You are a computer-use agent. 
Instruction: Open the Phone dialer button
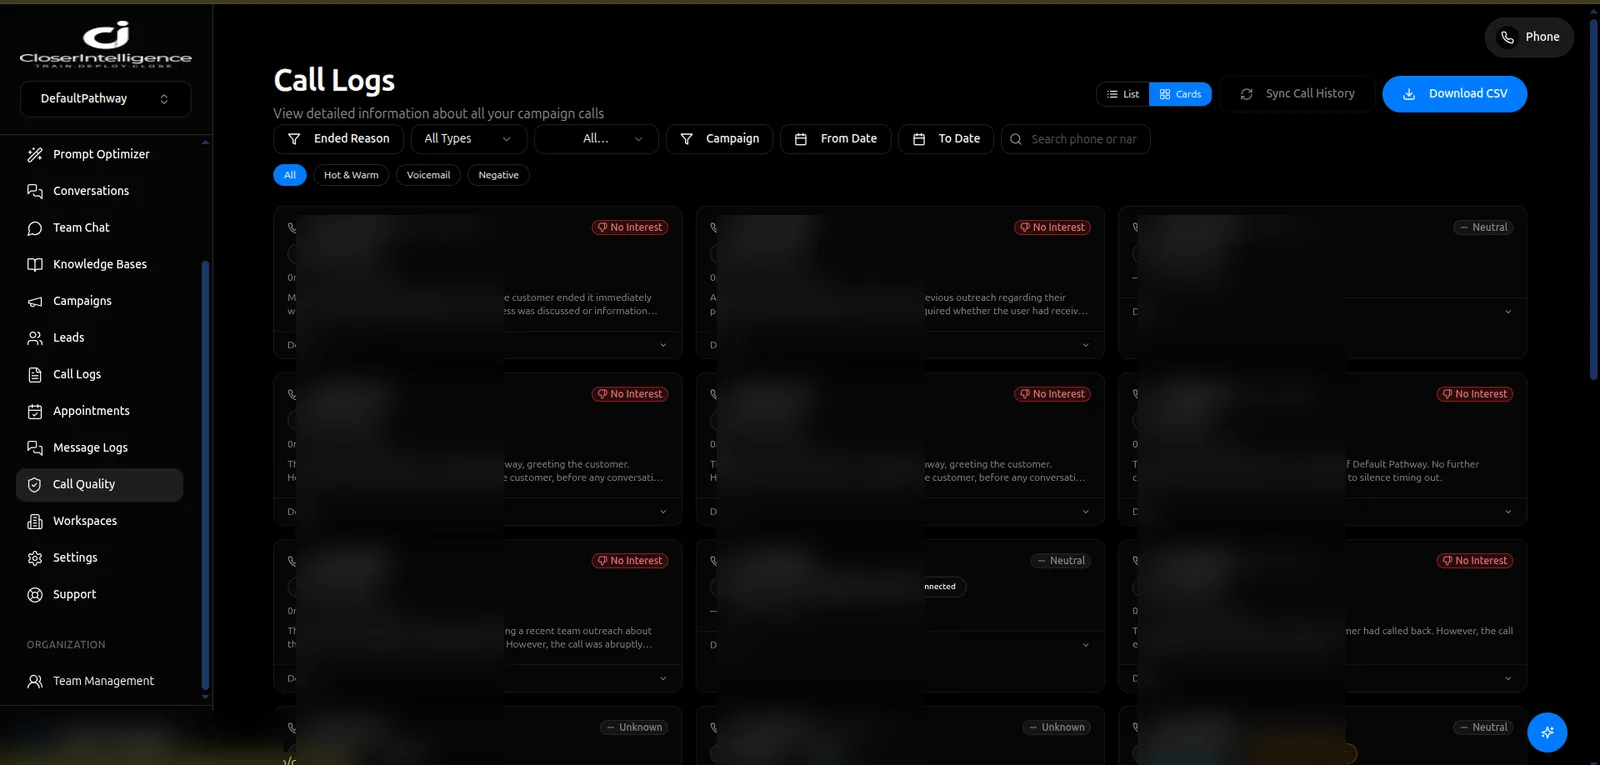pos(1529,37)
